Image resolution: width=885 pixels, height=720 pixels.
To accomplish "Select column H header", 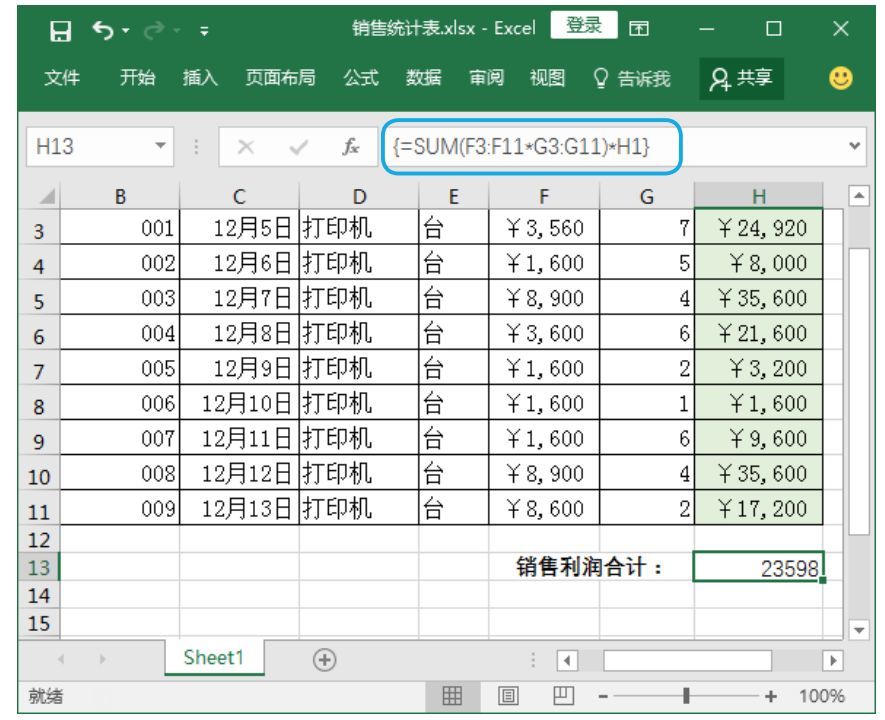I will [x=759, y=196].
